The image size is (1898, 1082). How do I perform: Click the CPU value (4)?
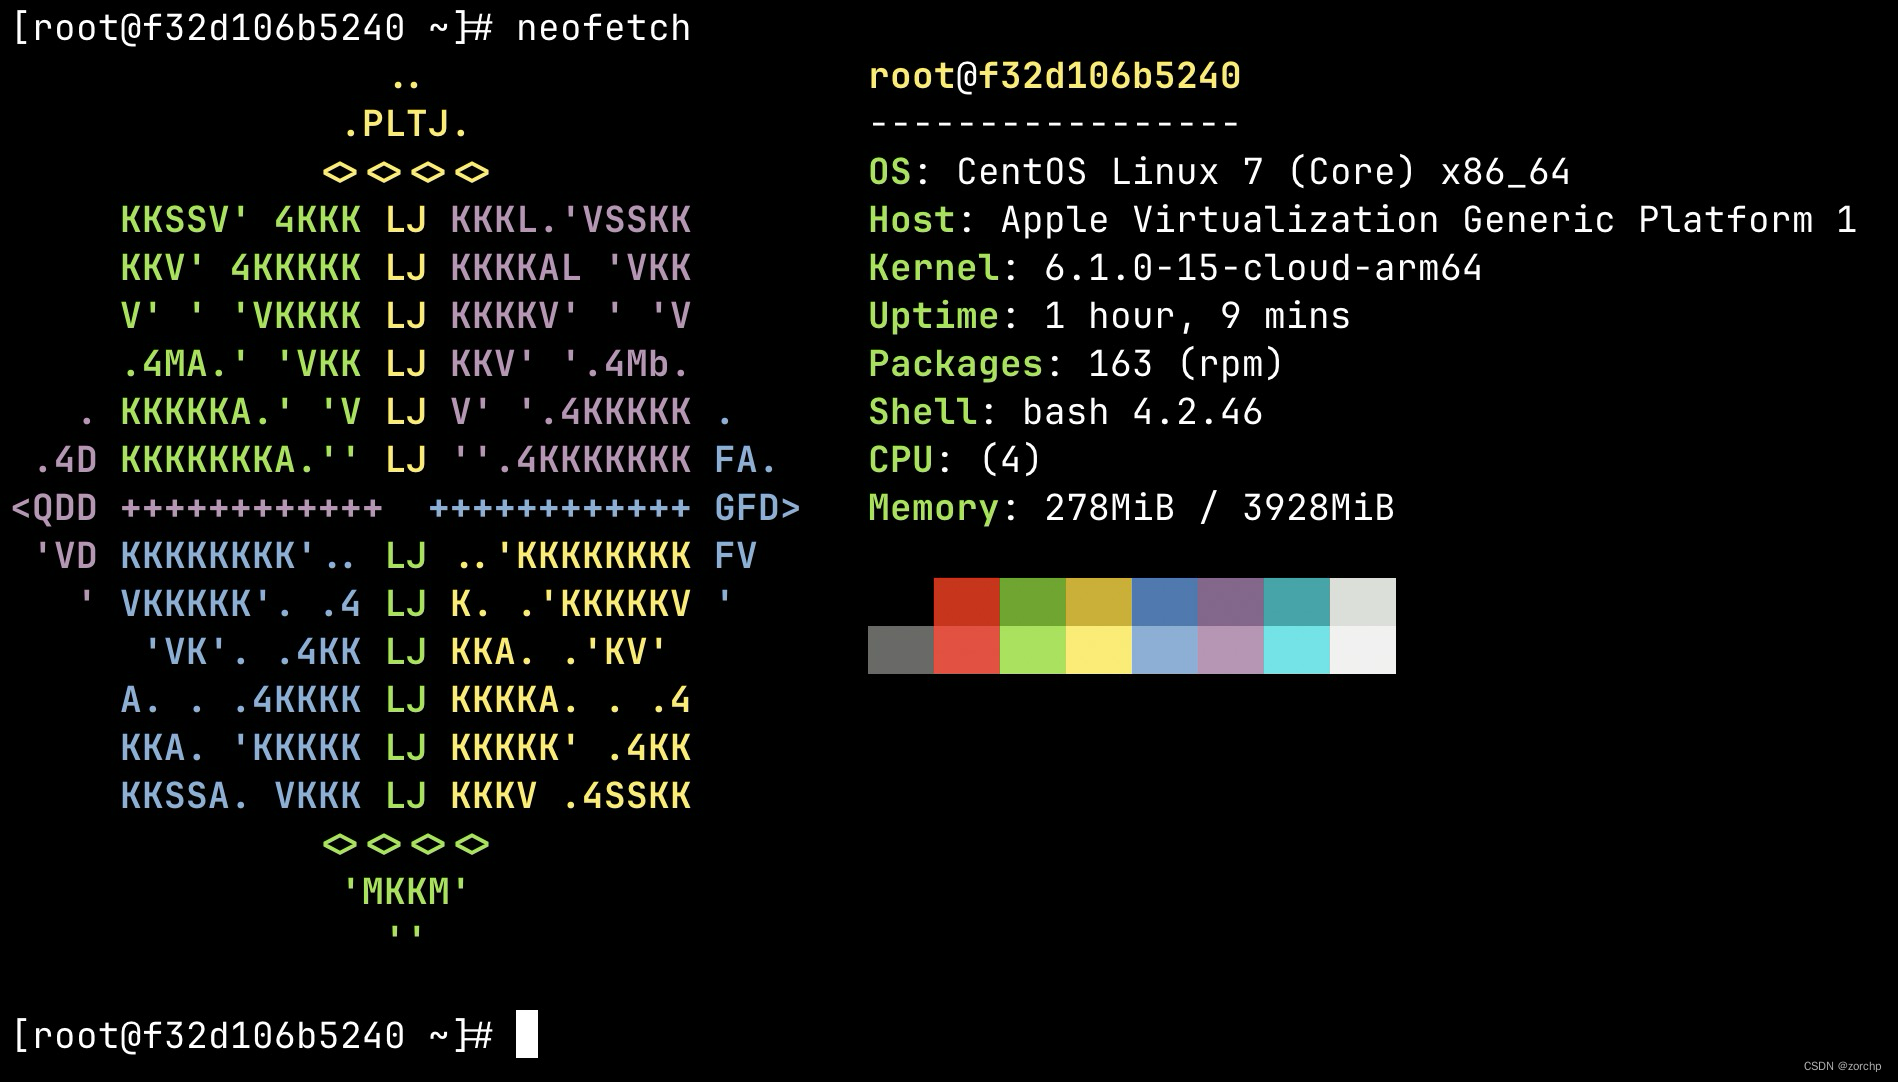[x=1010, y=460]
